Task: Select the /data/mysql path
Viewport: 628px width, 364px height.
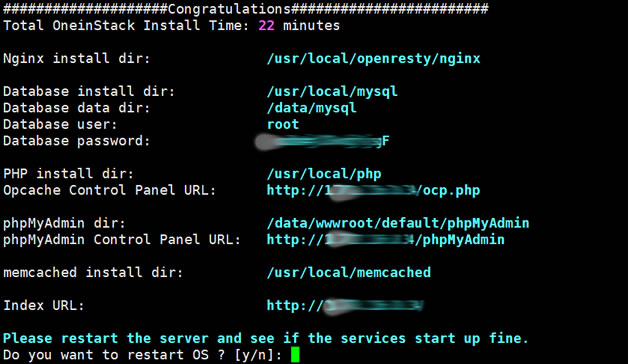Action: coord(312,108)
